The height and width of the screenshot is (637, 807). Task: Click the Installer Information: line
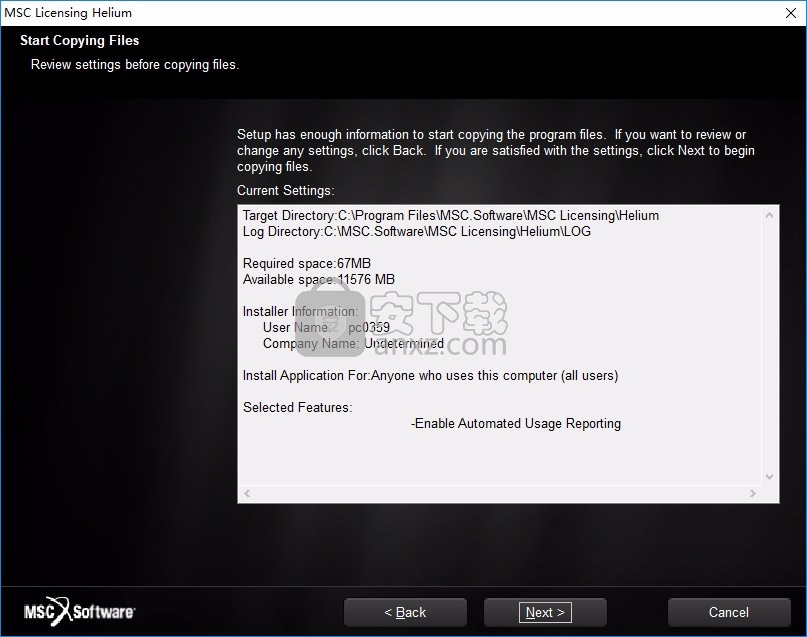(301, 311)
